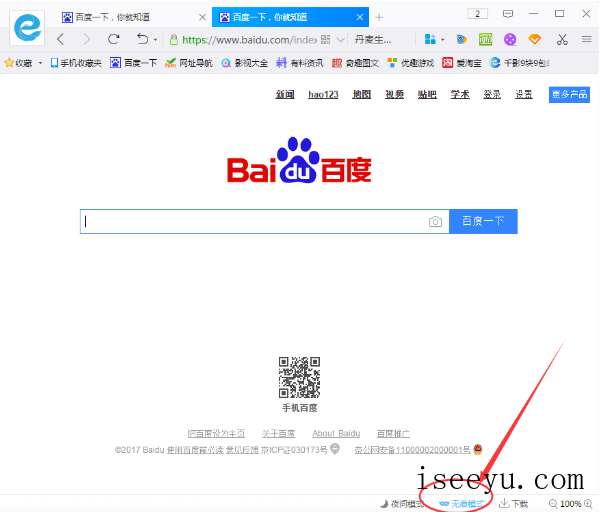602x512 pixels.
Task: Open the 关于百度 footer link
Action: tap(278, 434)
